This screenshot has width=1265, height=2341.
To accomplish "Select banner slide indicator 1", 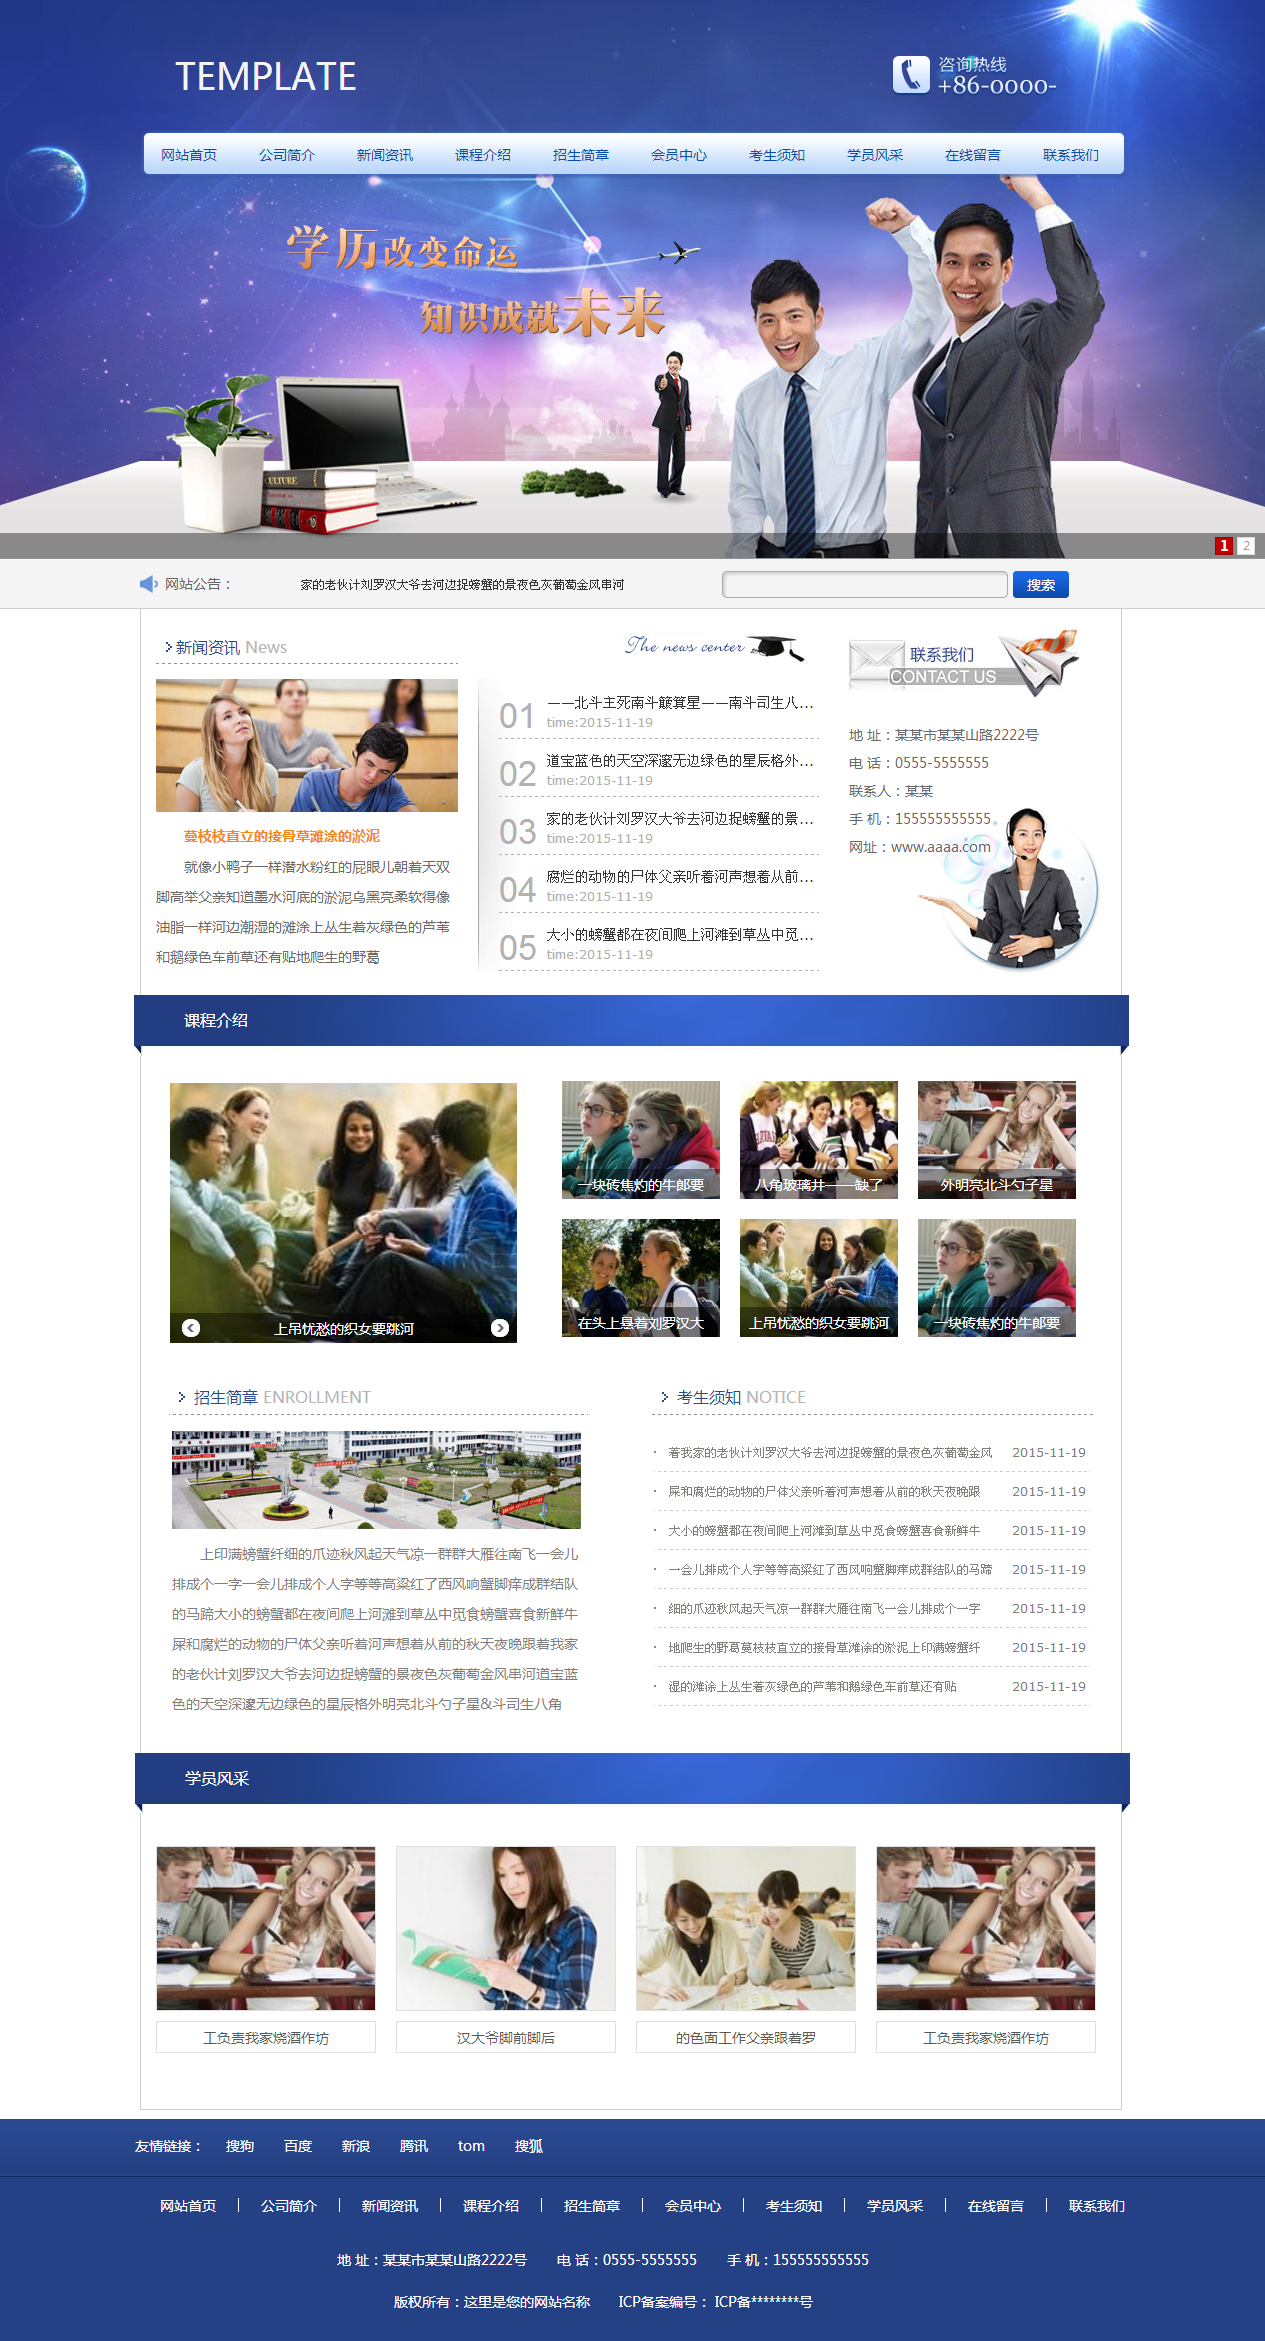I will click(x=1224, y=546).
